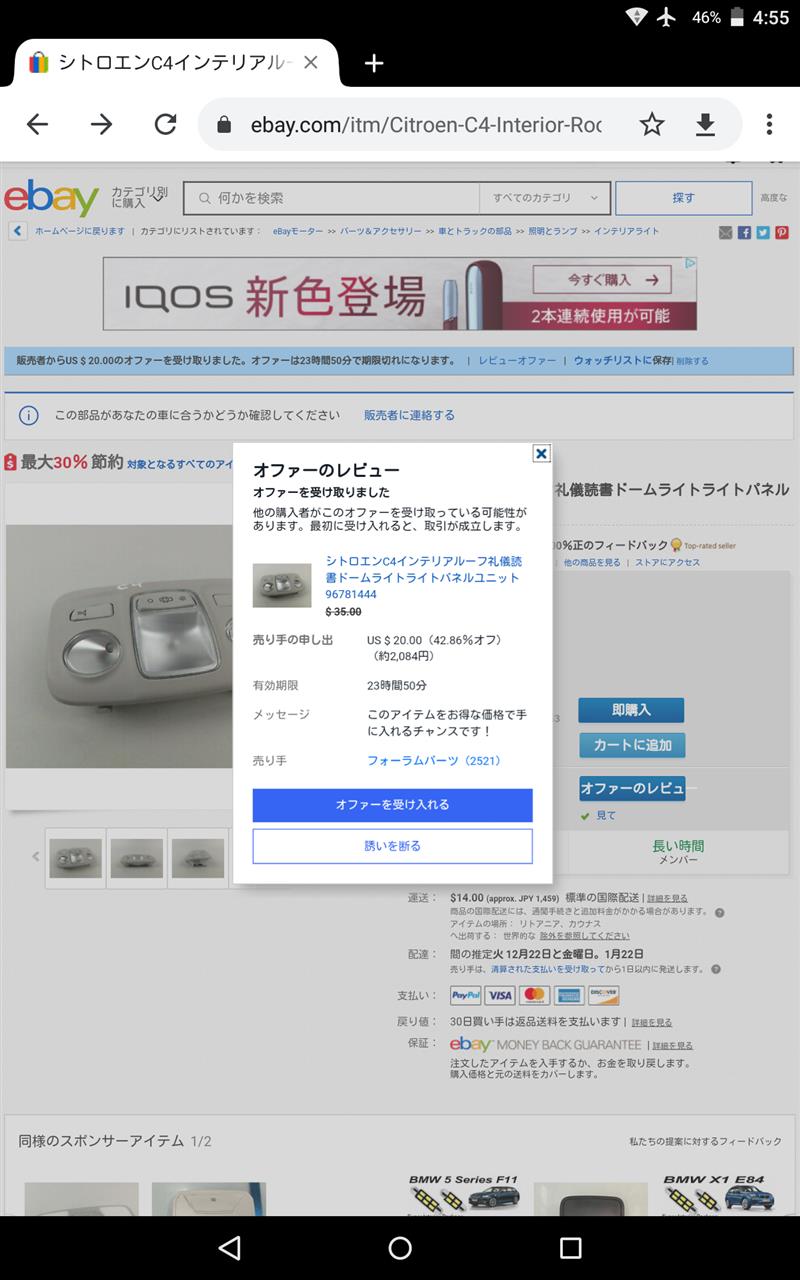This screenshot has width=800, height=1280.
Task: Tap the Android home button
Action: point(400,1247)
